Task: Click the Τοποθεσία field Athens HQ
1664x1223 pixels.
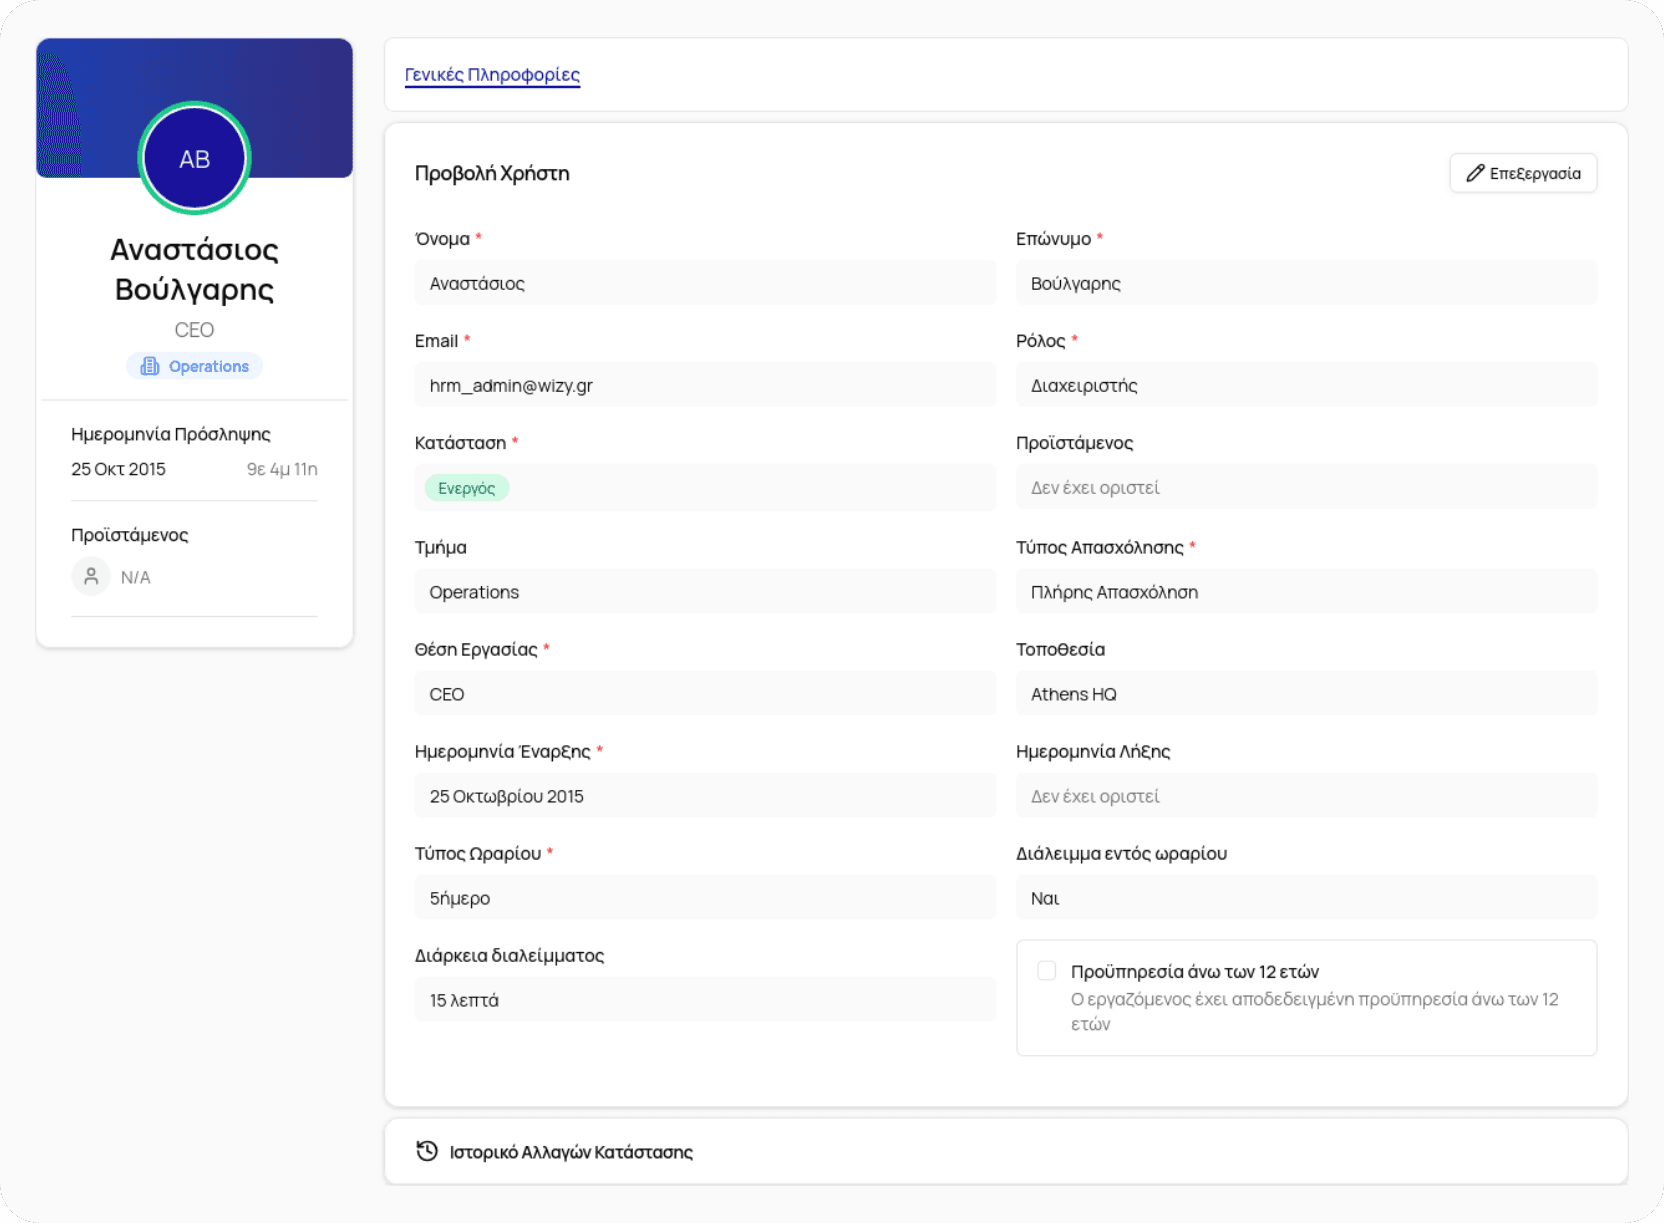Action: pos(1305,694)
